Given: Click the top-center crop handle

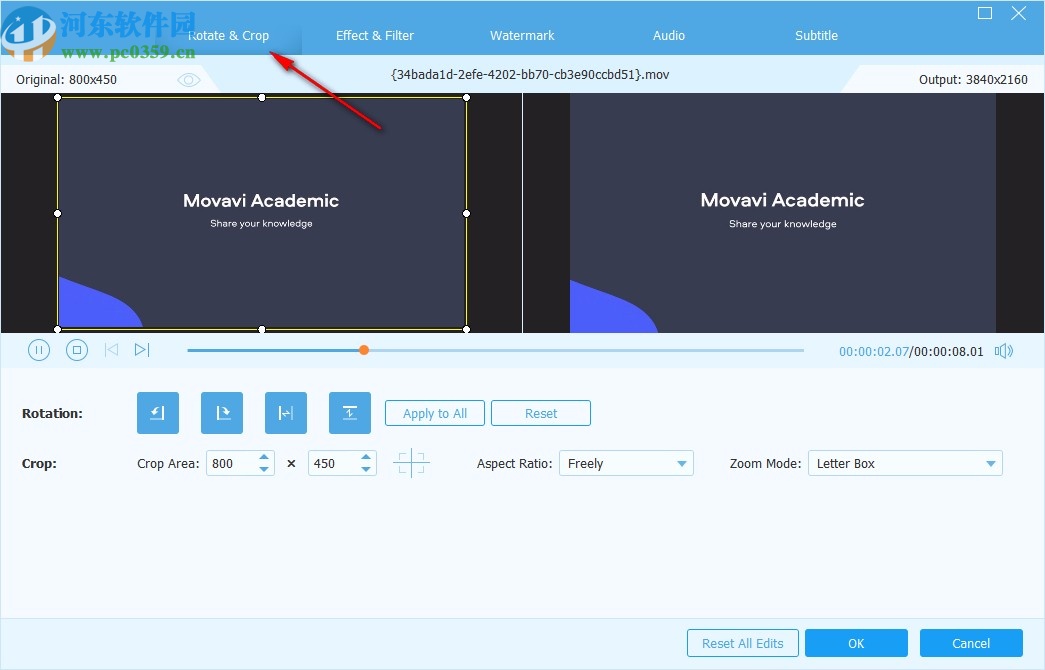Looking at the screenshot, I should point(262,97).
